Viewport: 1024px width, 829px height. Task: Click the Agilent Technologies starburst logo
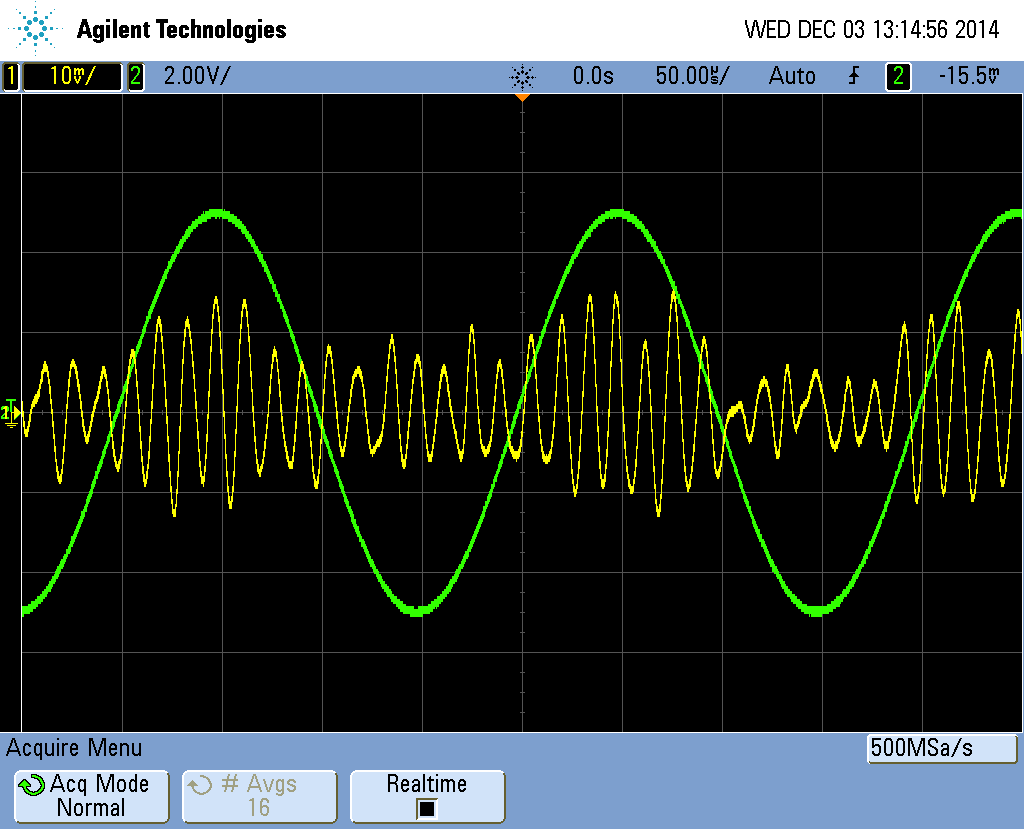pos(36,29)
